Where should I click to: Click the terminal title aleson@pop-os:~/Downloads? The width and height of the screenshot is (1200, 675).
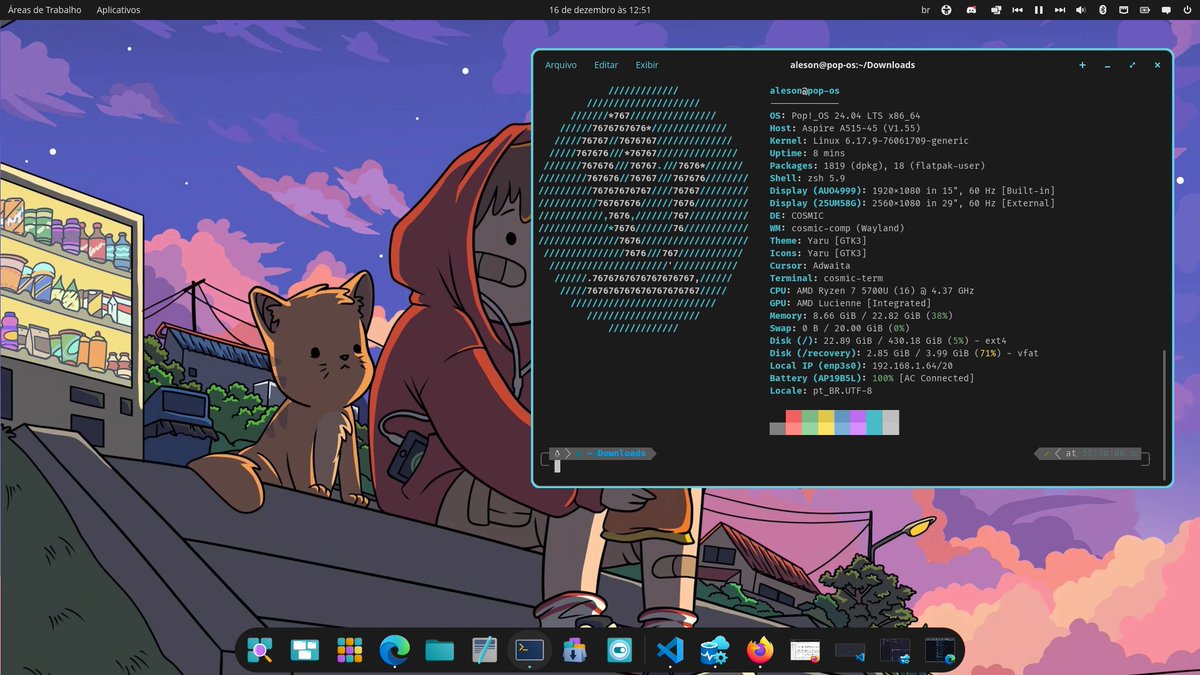coord(851,65)
